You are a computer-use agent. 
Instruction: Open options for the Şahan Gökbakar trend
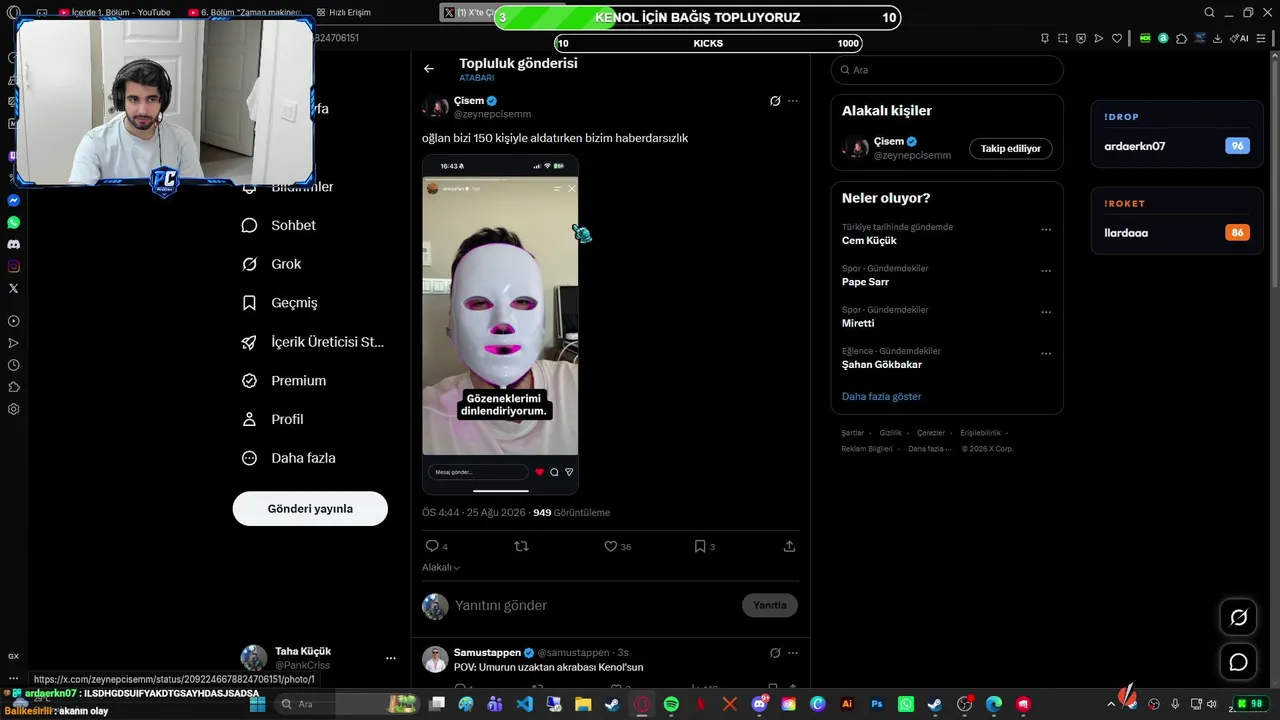click(1046, 353)
